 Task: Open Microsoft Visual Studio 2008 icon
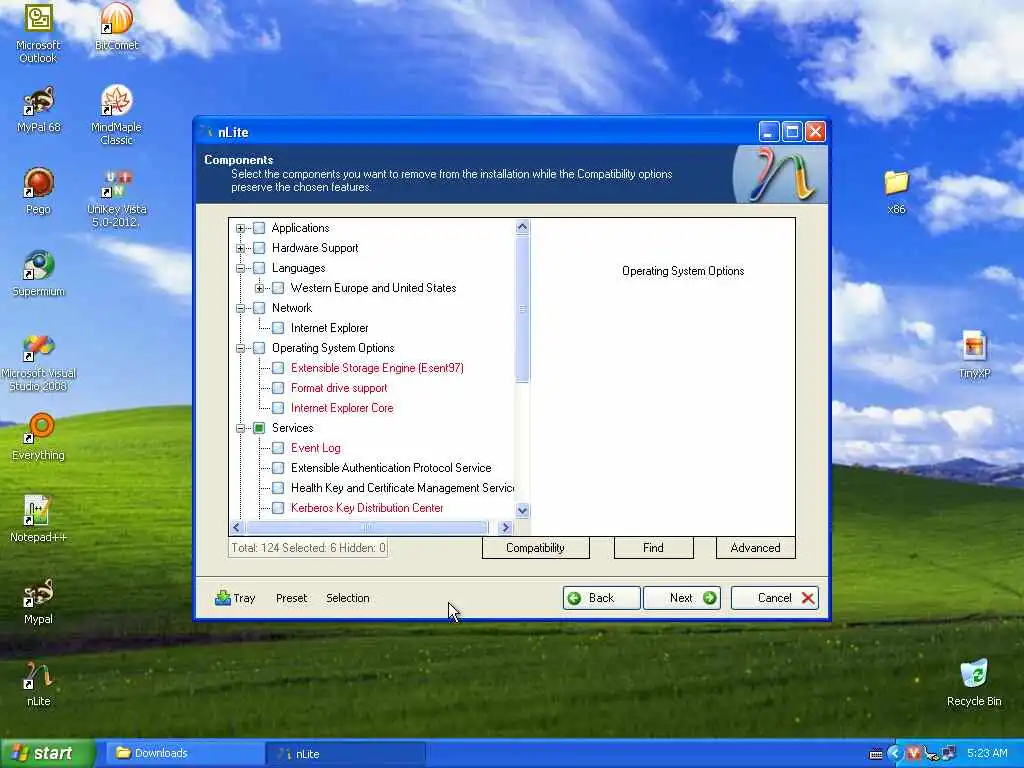pyautogui.click(x=39, y=362)
